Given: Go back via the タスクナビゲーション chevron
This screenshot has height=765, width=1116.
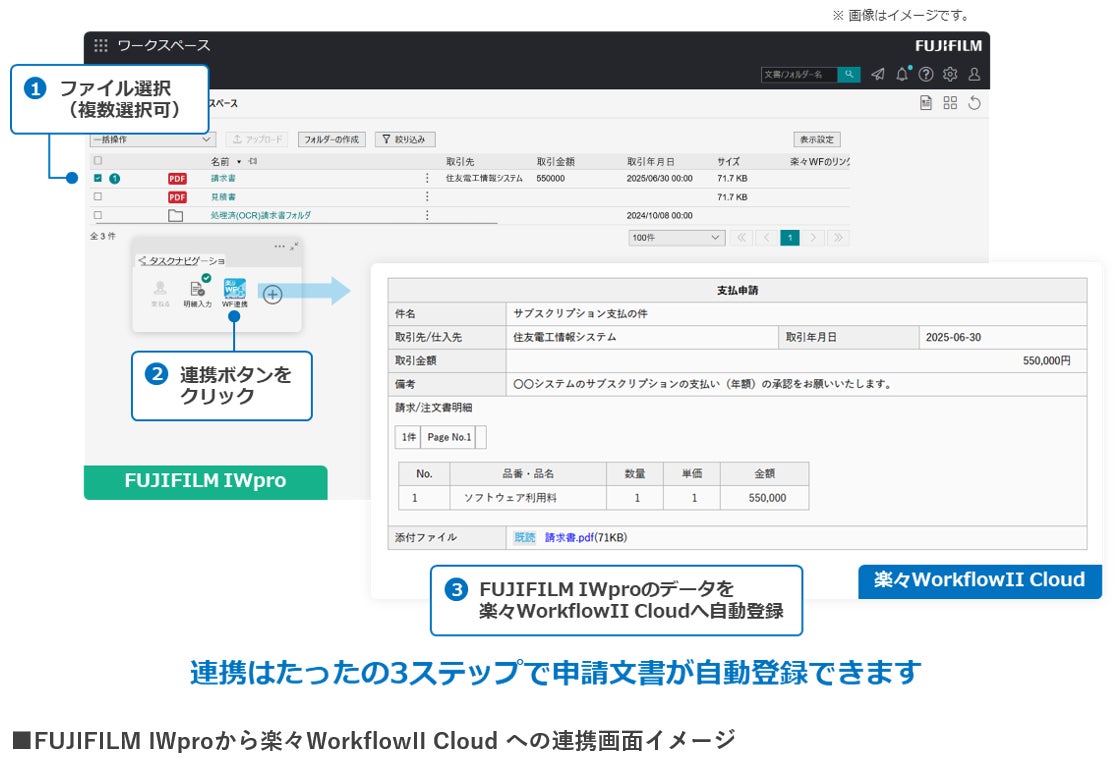Looking at the screenshot, I should click(x=142, y=260).
